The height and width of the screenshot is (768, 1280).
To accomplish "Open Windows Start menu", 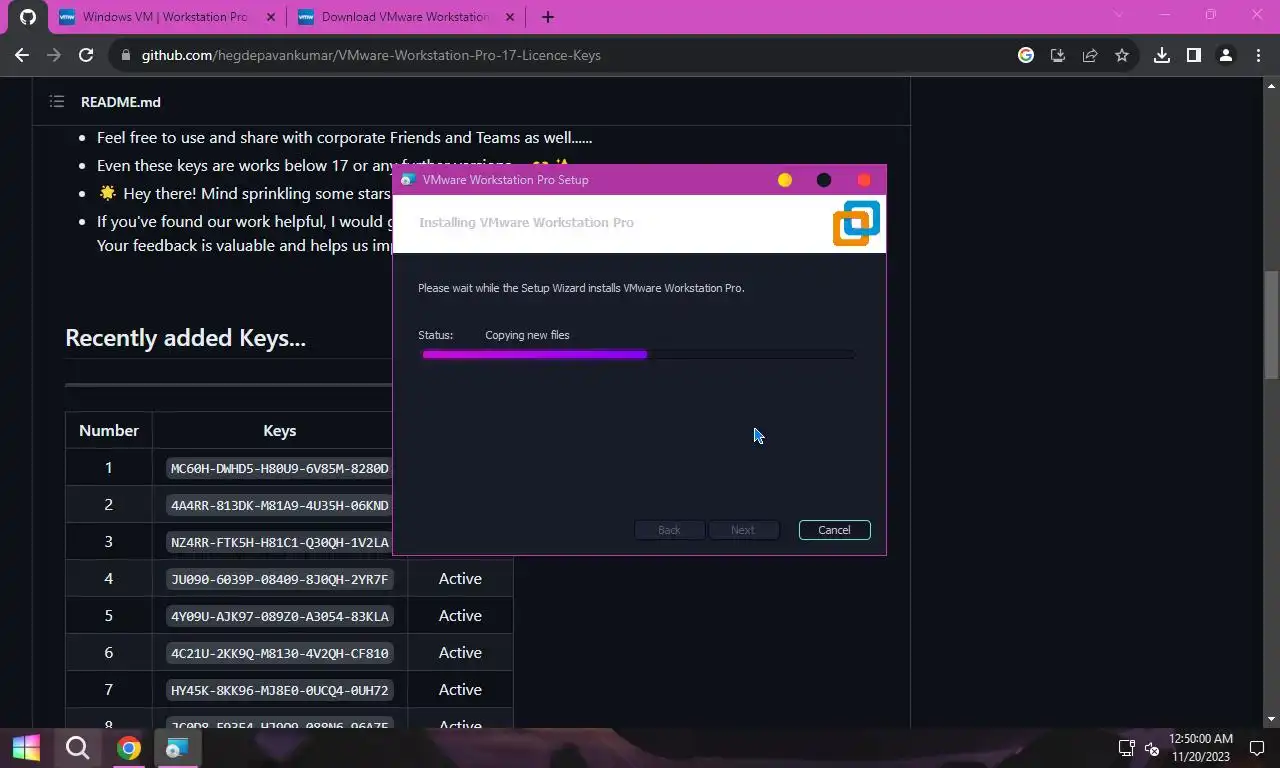I will click(x=26, y=748).
